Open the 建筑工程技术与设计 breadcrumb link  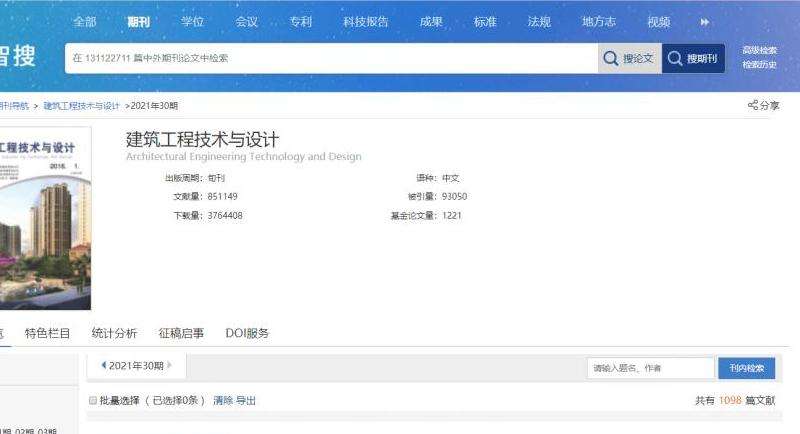(81, 106)
